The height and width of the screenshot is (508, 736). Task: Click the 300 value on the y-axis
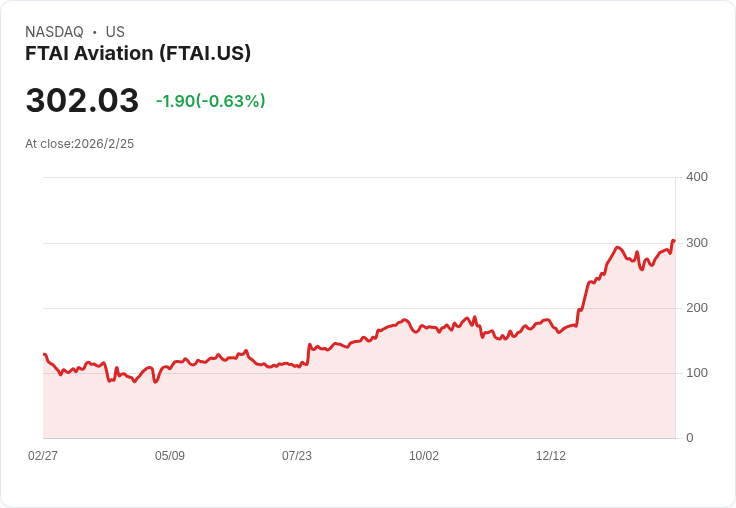coord(697,243)
